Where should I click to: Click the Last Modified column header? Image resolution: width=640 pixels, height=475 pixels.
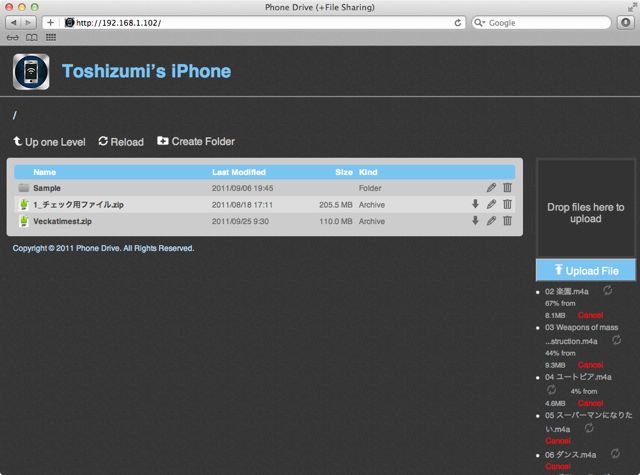tap(239, 172)
